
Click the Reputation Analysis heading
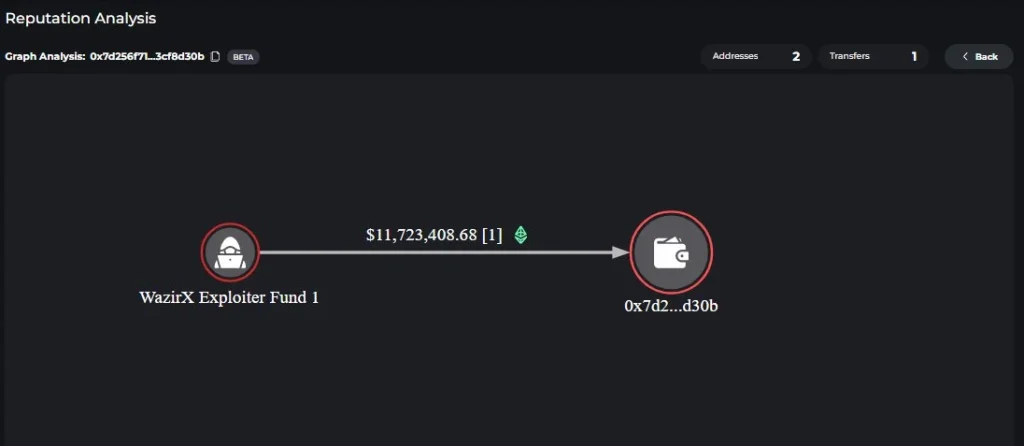pyautogui.click(x=80, y=18)
